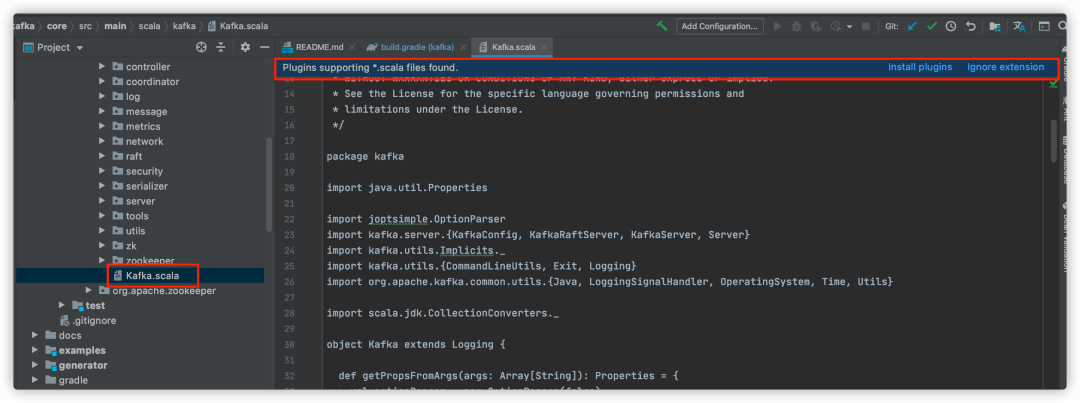Expand the log folder

tap(102, 96)
